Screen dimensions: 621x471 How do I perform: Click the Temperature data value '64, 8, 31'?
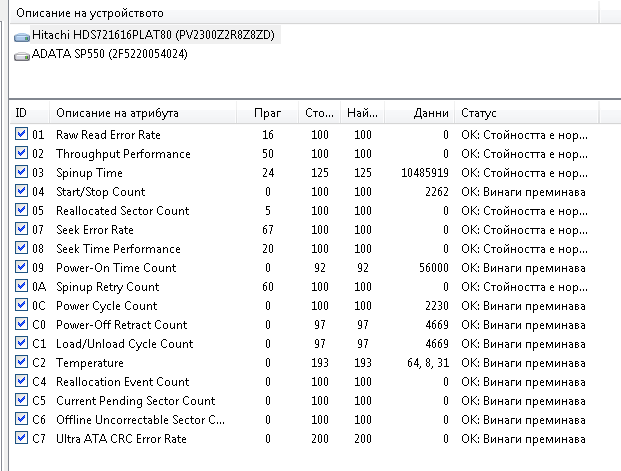(x=428, y=363)
